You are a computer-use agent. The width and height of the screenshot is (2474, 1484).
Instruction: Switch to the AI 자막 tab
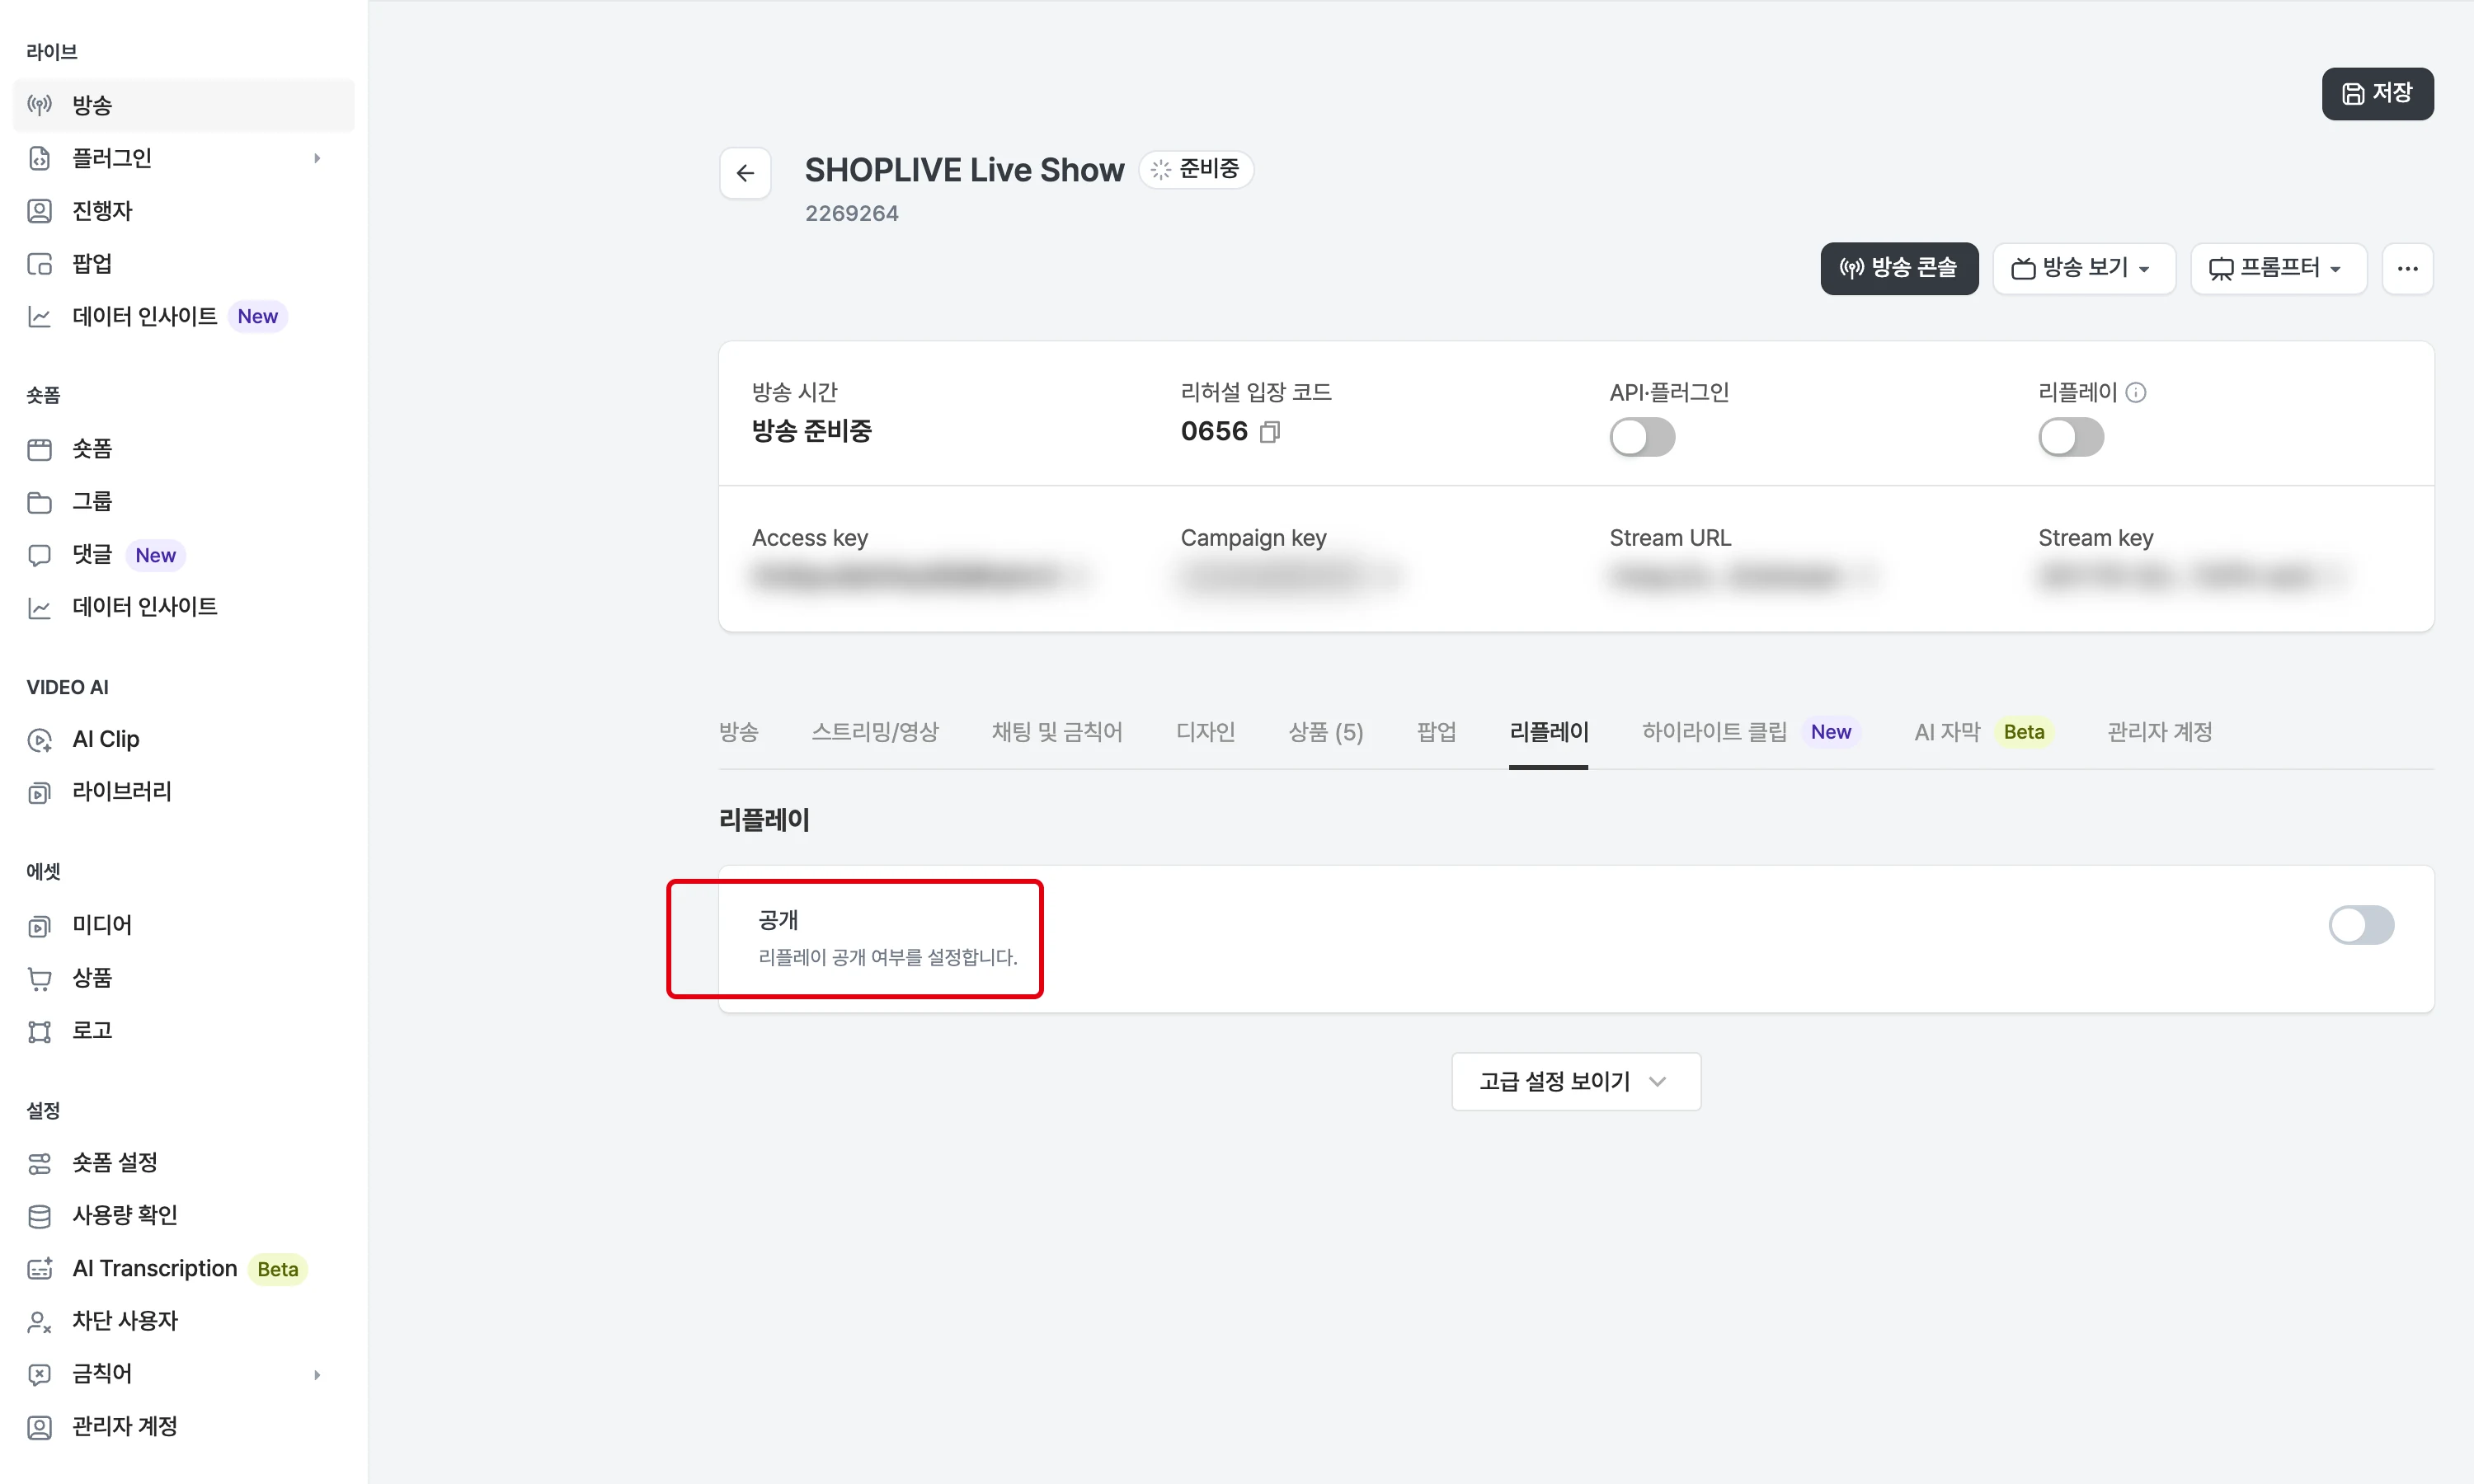coord(1983,732)
